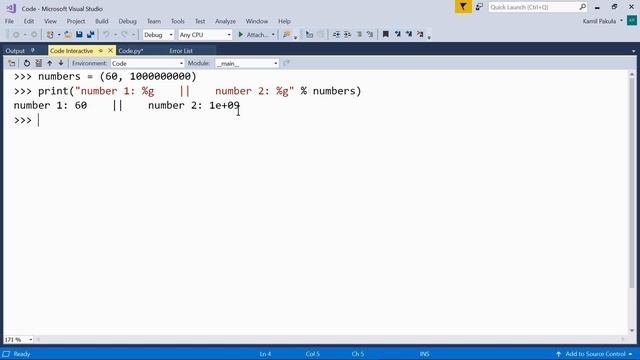Open the Edit menu
Viewport: 640px width, 360px height.
click(29, 21)
